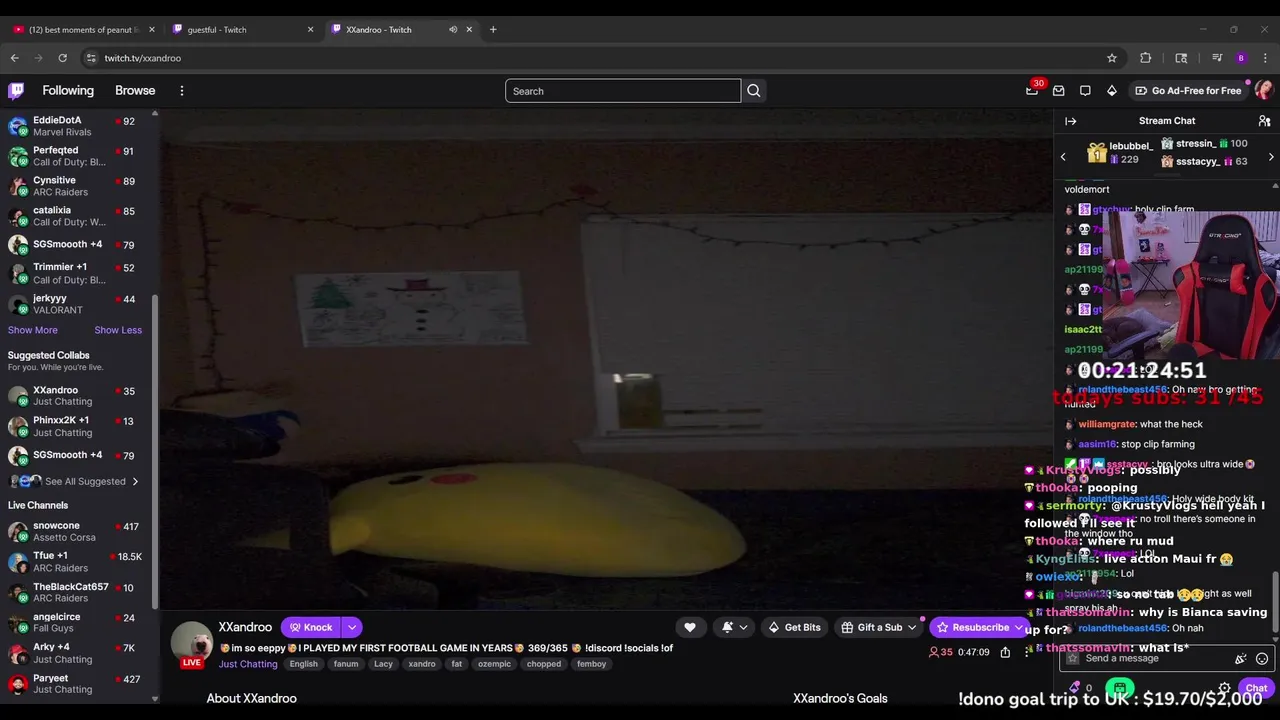Collapse the Stream Chat panel
This screenshot has width=1280, height=720.
point(1071,121)
